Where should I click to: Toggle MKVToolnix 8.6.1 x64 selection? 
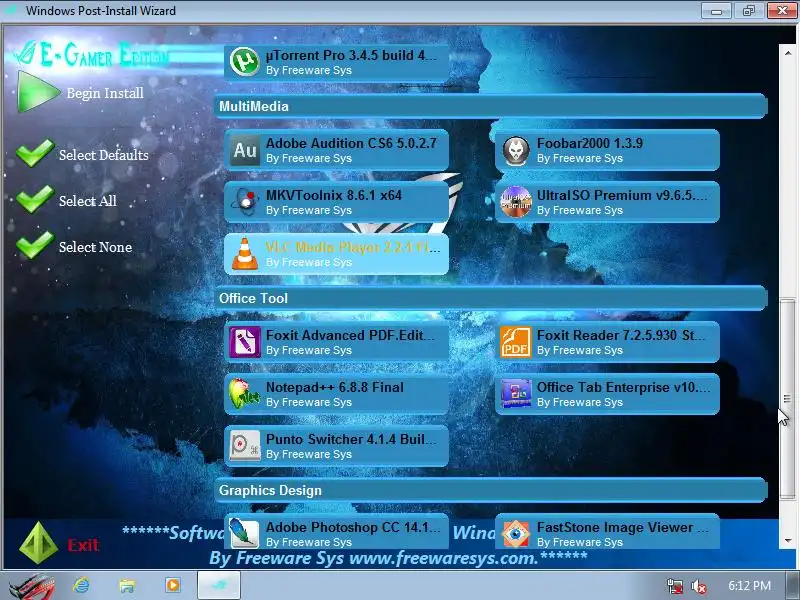tap(336, 202)
